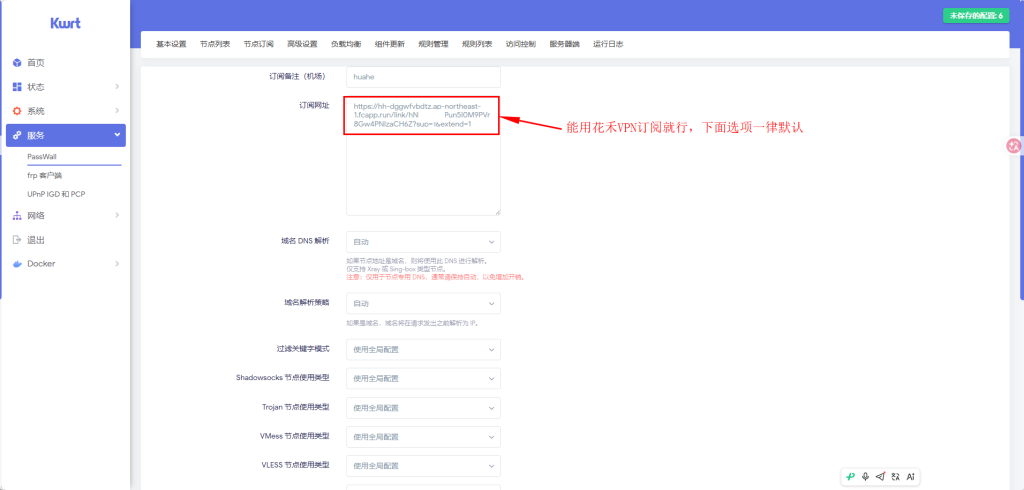
Task: Switch to the 组件更新 tab
Action: (390, 44)
